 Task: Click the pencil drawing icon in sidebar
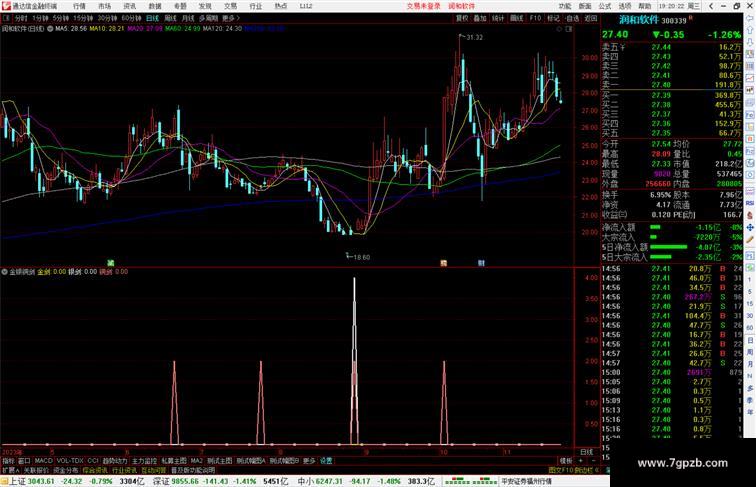(750, 240)
